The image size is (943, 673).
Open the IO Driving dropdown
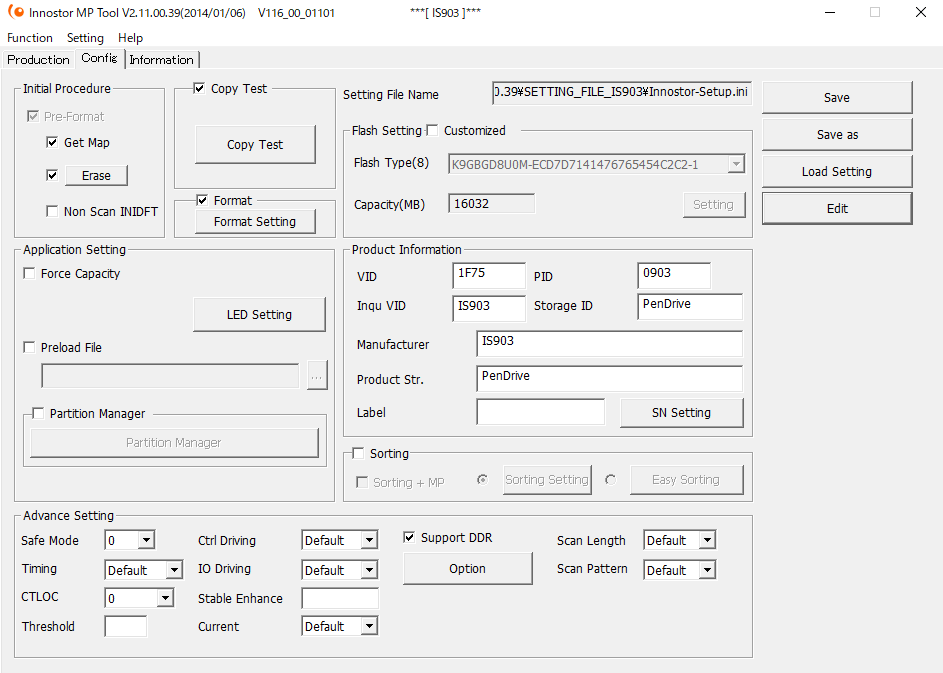click(370, 570)
